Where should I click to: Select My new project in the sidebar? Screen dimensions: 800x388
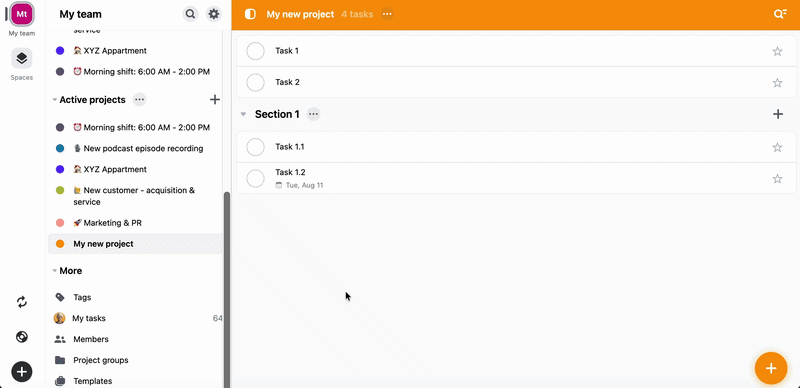coord(135,244)
